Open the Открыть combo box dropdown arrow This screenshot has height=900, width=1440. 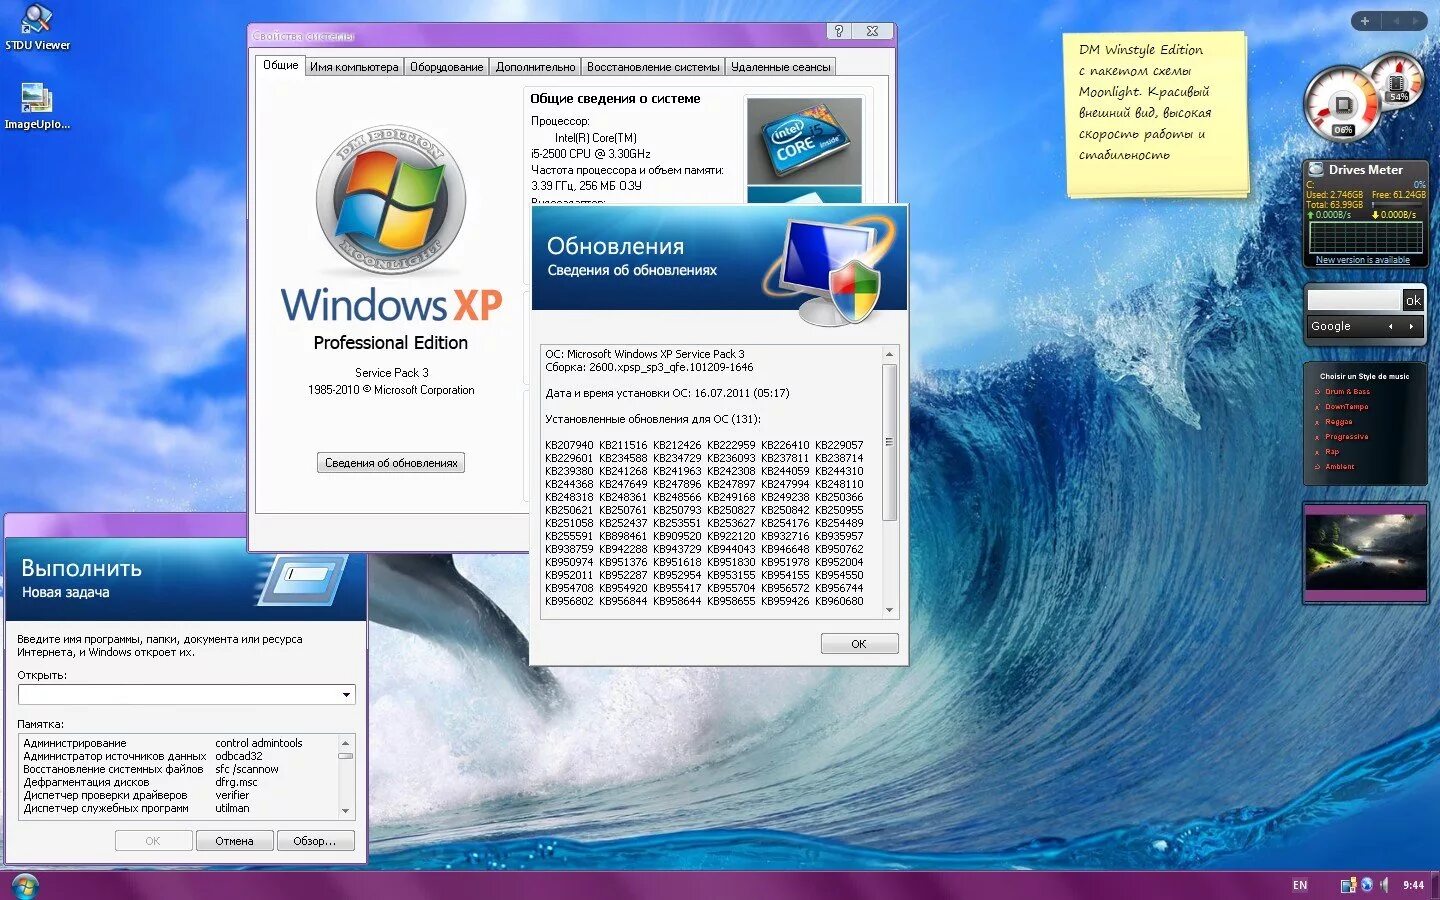coord(346,694)
